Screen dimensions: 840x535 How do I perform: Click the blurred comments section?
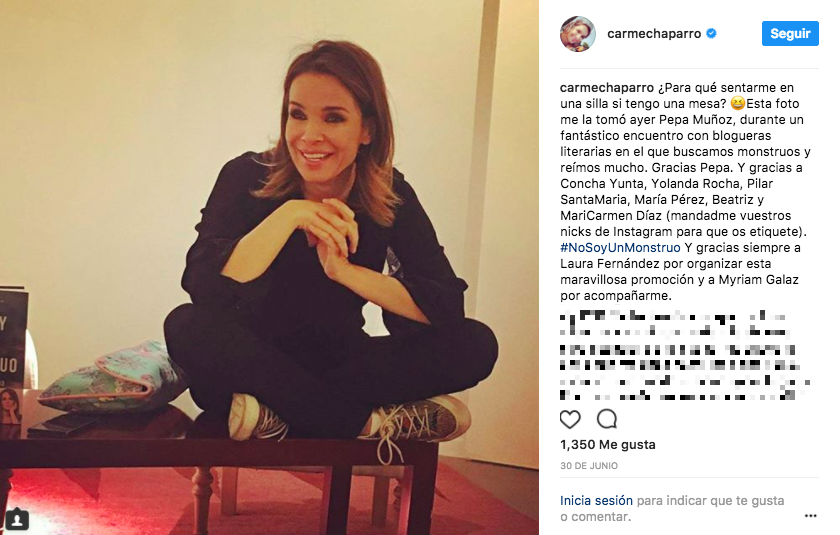[x=685, y=355]
